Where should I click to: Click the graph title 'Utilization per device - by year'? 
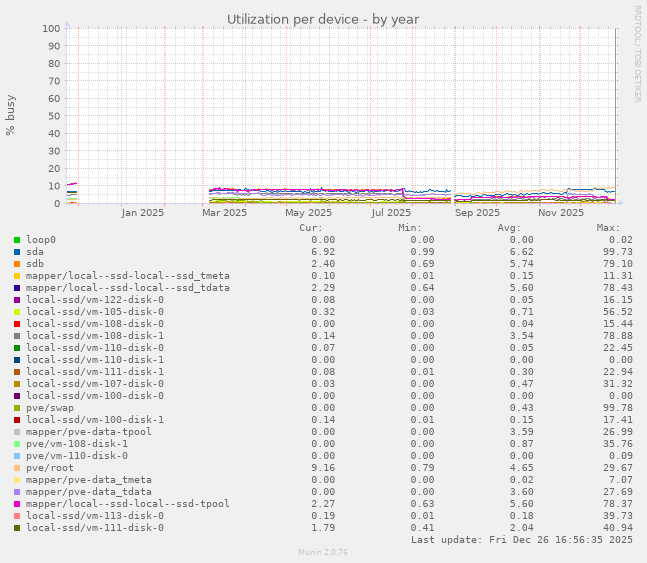(x=323, y=19)
